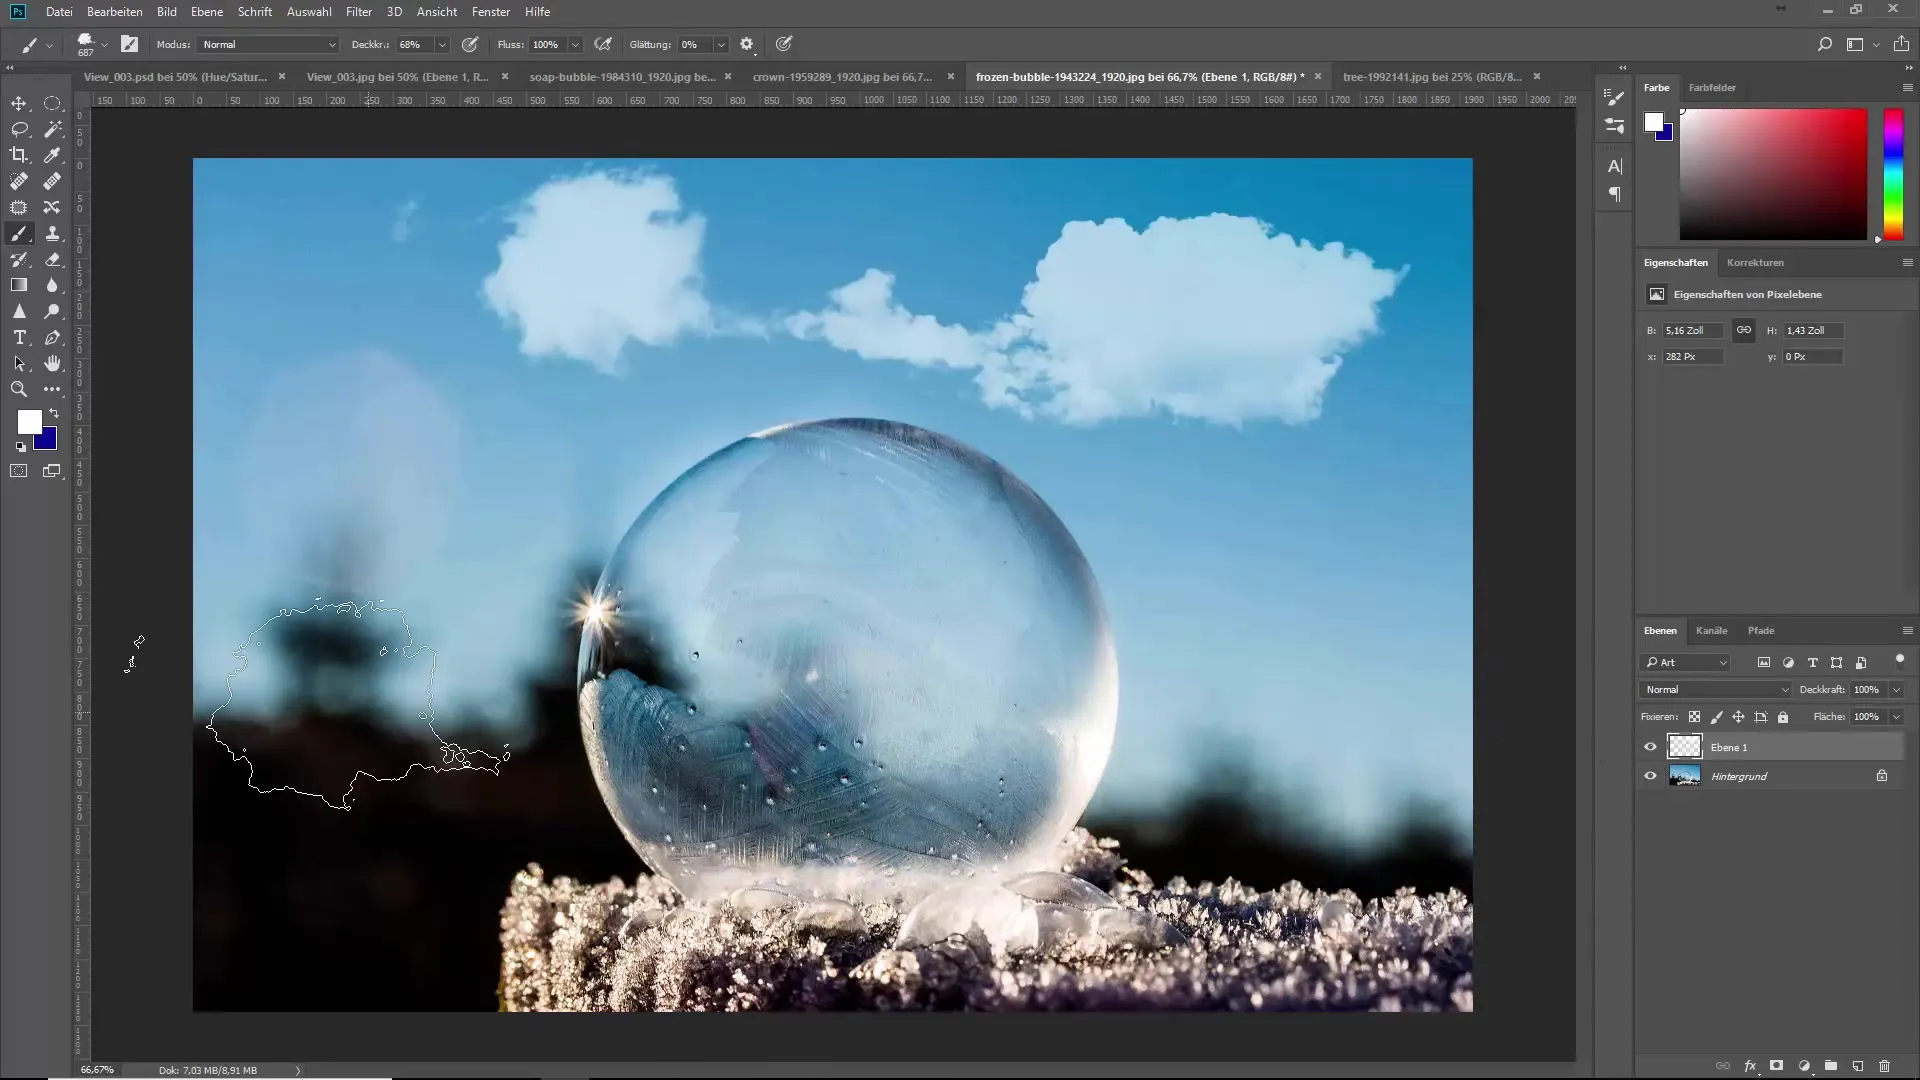Screen dimensions: 1920x1080
Task: Click the foreground color swatch in toolbox
Action: 29,422
